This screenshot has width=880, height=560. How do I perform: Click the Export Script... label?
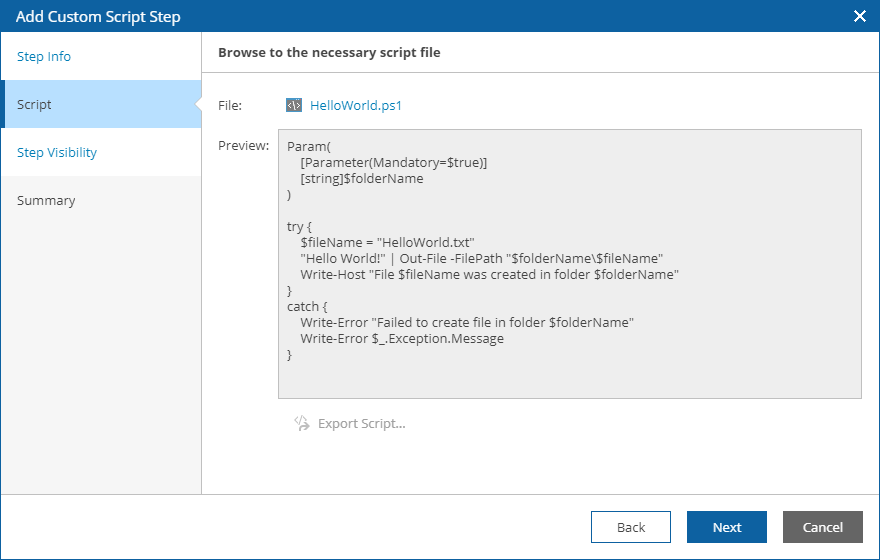pos(361,424)
